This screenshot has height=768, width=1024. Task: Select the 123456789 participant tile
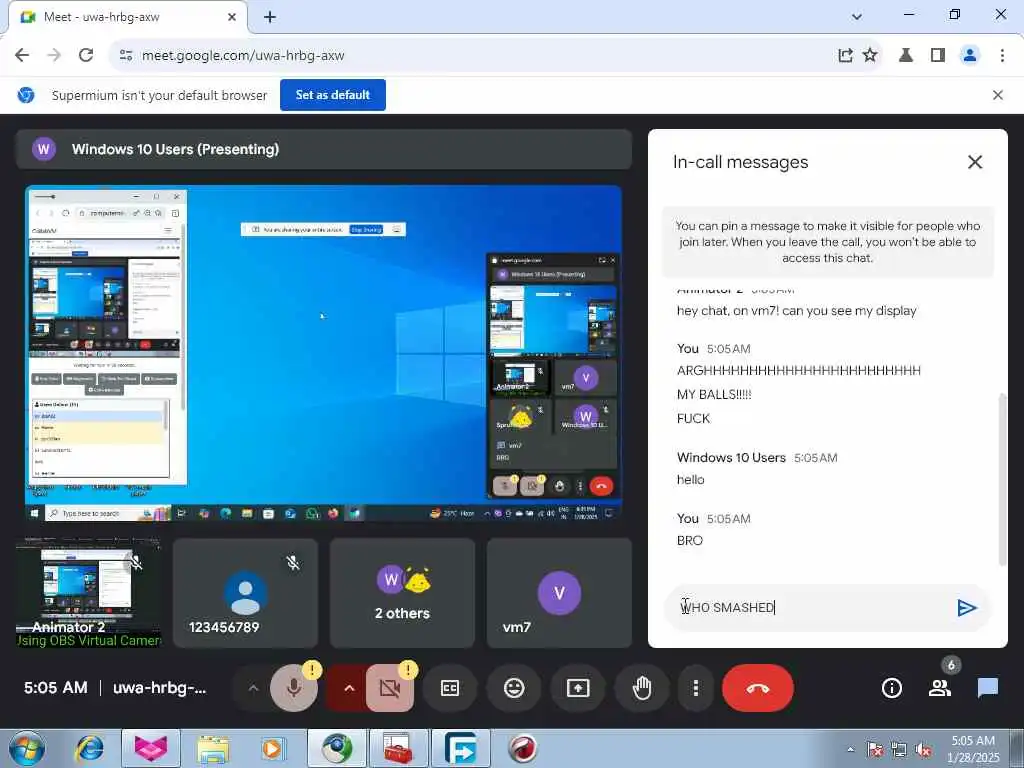pos(245,593)
